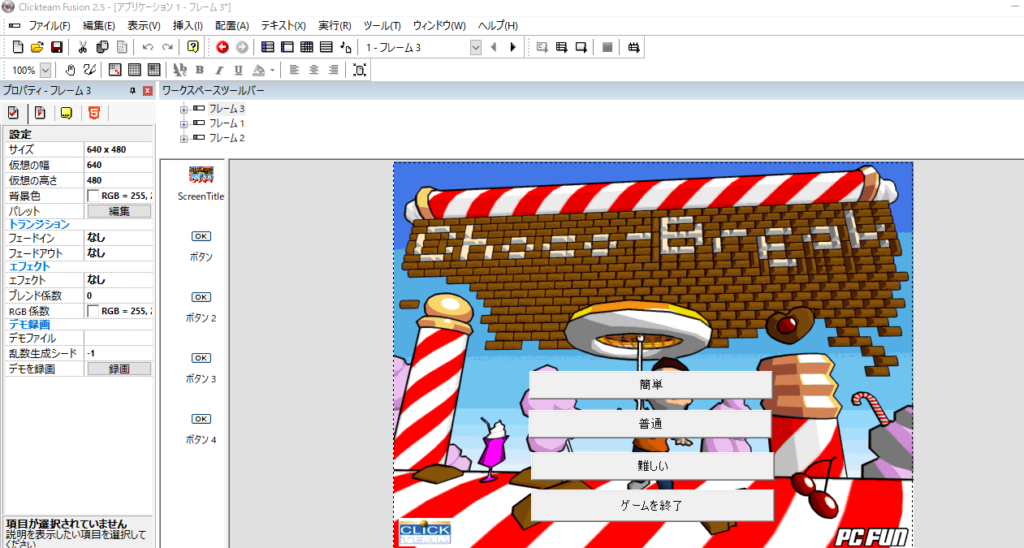Click the RGB係数 color swatch
This screenshot has height=548, width=1024.
[93, 311]
